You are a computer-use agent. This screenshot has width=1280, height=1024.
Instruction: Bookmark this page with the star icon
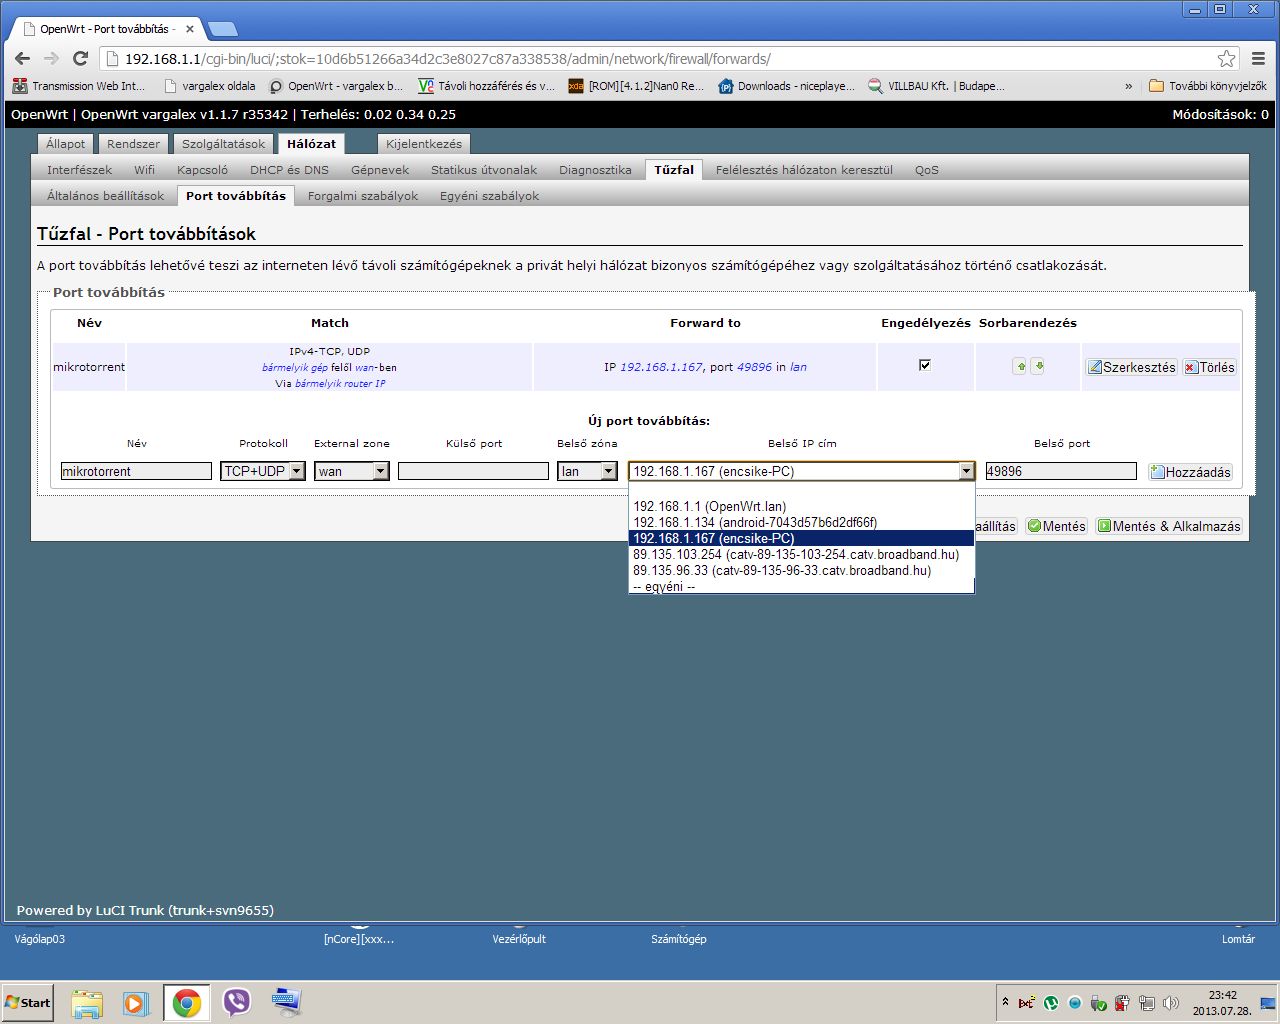1226,58
